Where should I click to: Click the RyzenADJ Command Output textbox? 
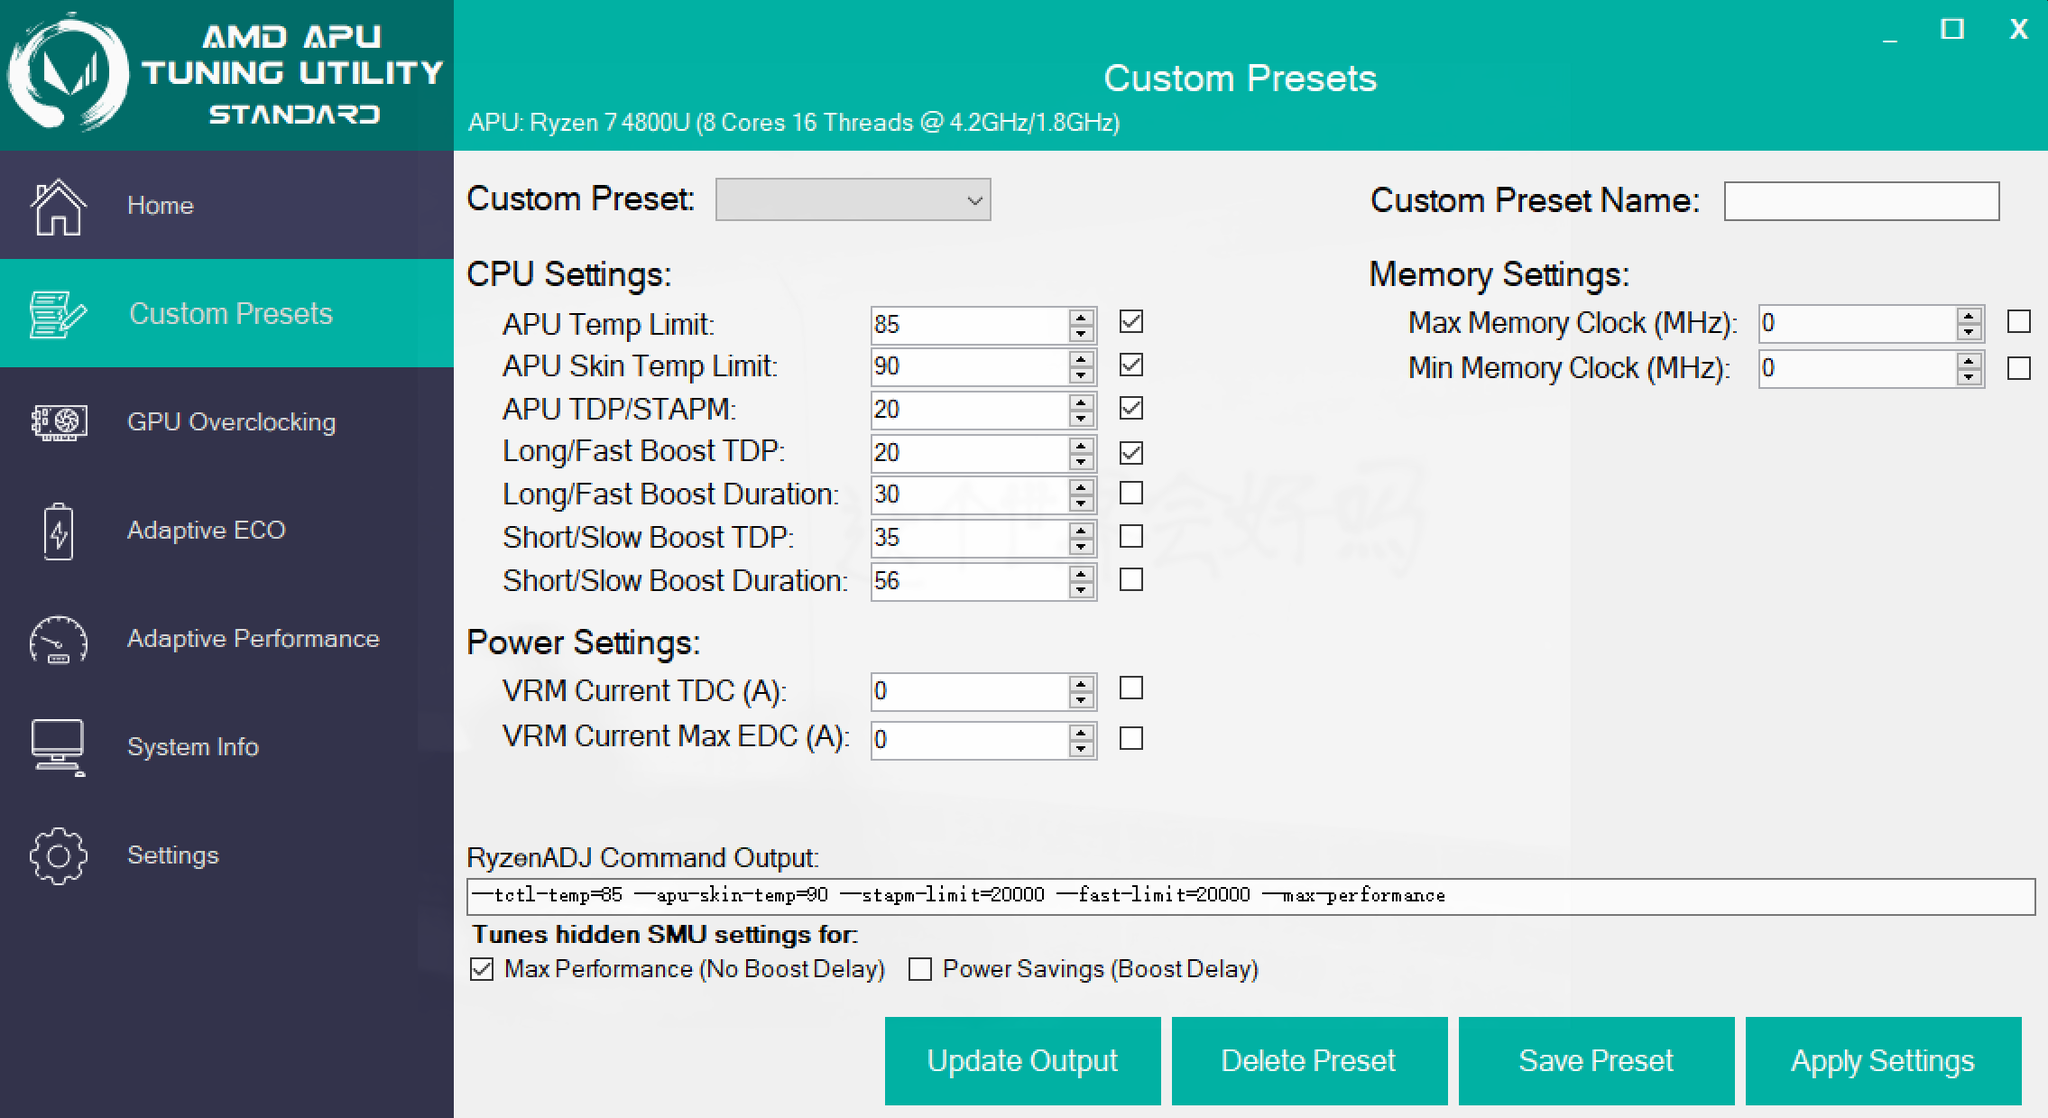point(1250,896)
